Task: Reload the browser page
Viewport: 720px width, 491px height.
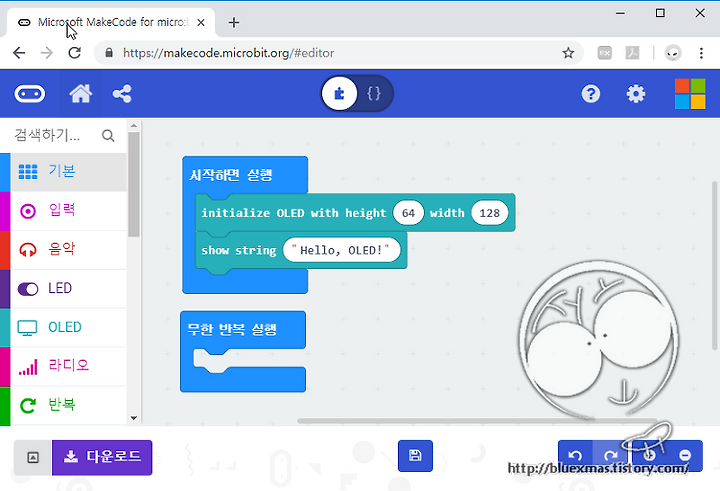Action: click(x=74, y=53)
